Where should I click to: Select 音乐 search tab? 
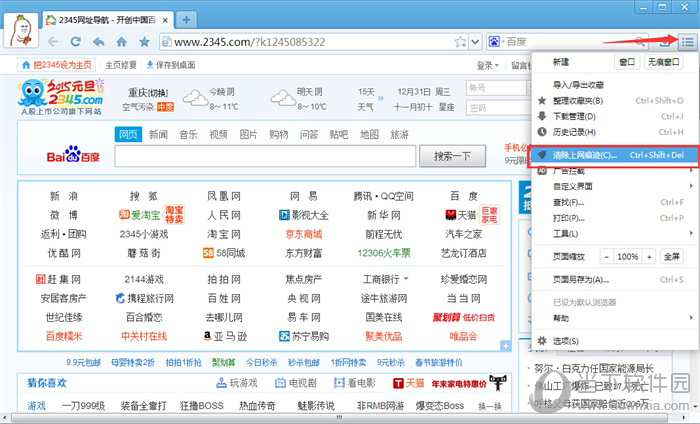[188, 134]
